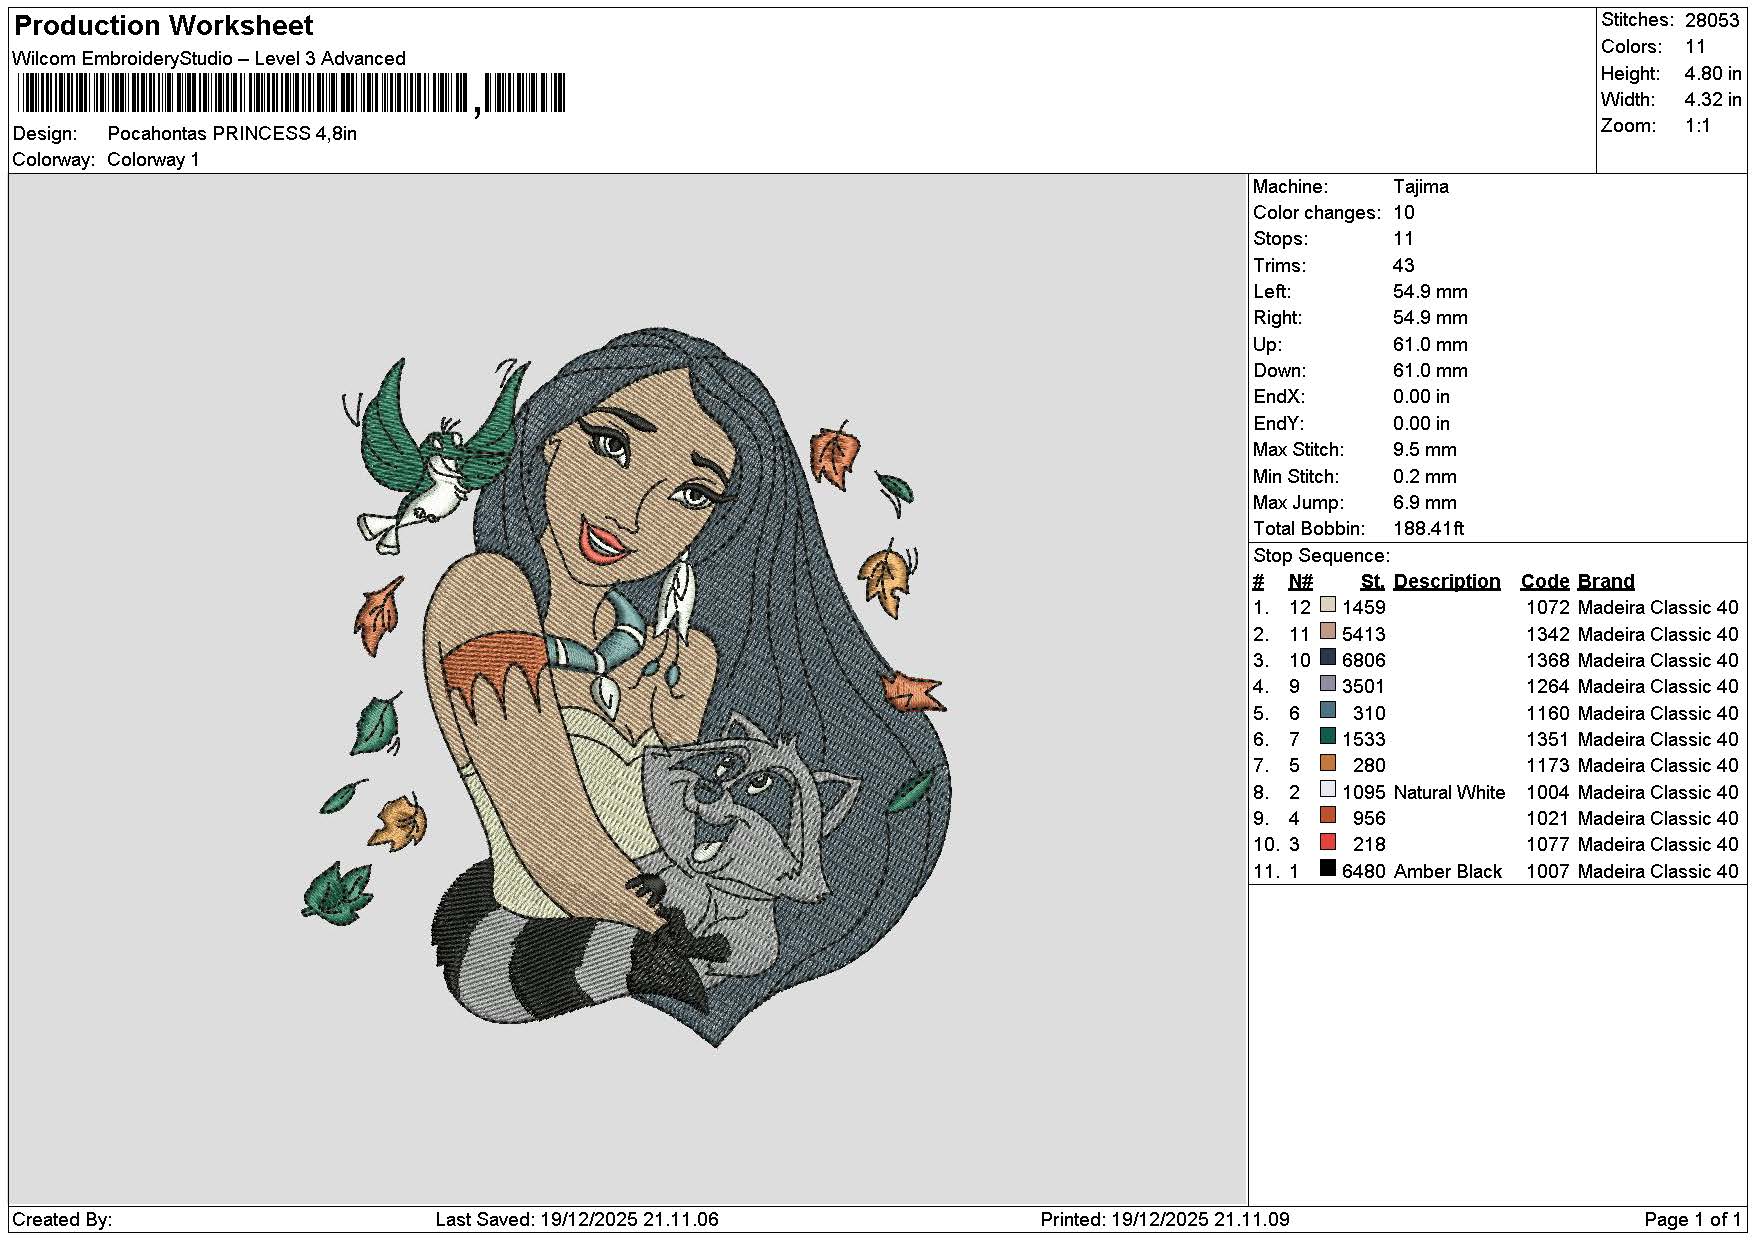The width and height of the screenshot is (1755, 1240).
Task: Click the Min Stitch value "0.2 mm"
Action: pos(1424,477)
